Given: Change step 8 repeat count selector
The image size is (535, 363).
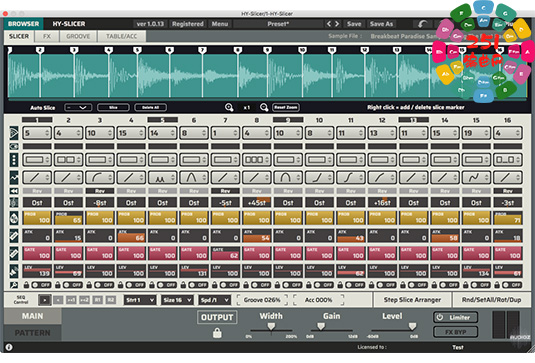Looking at the screenshot, I should 257,160.
